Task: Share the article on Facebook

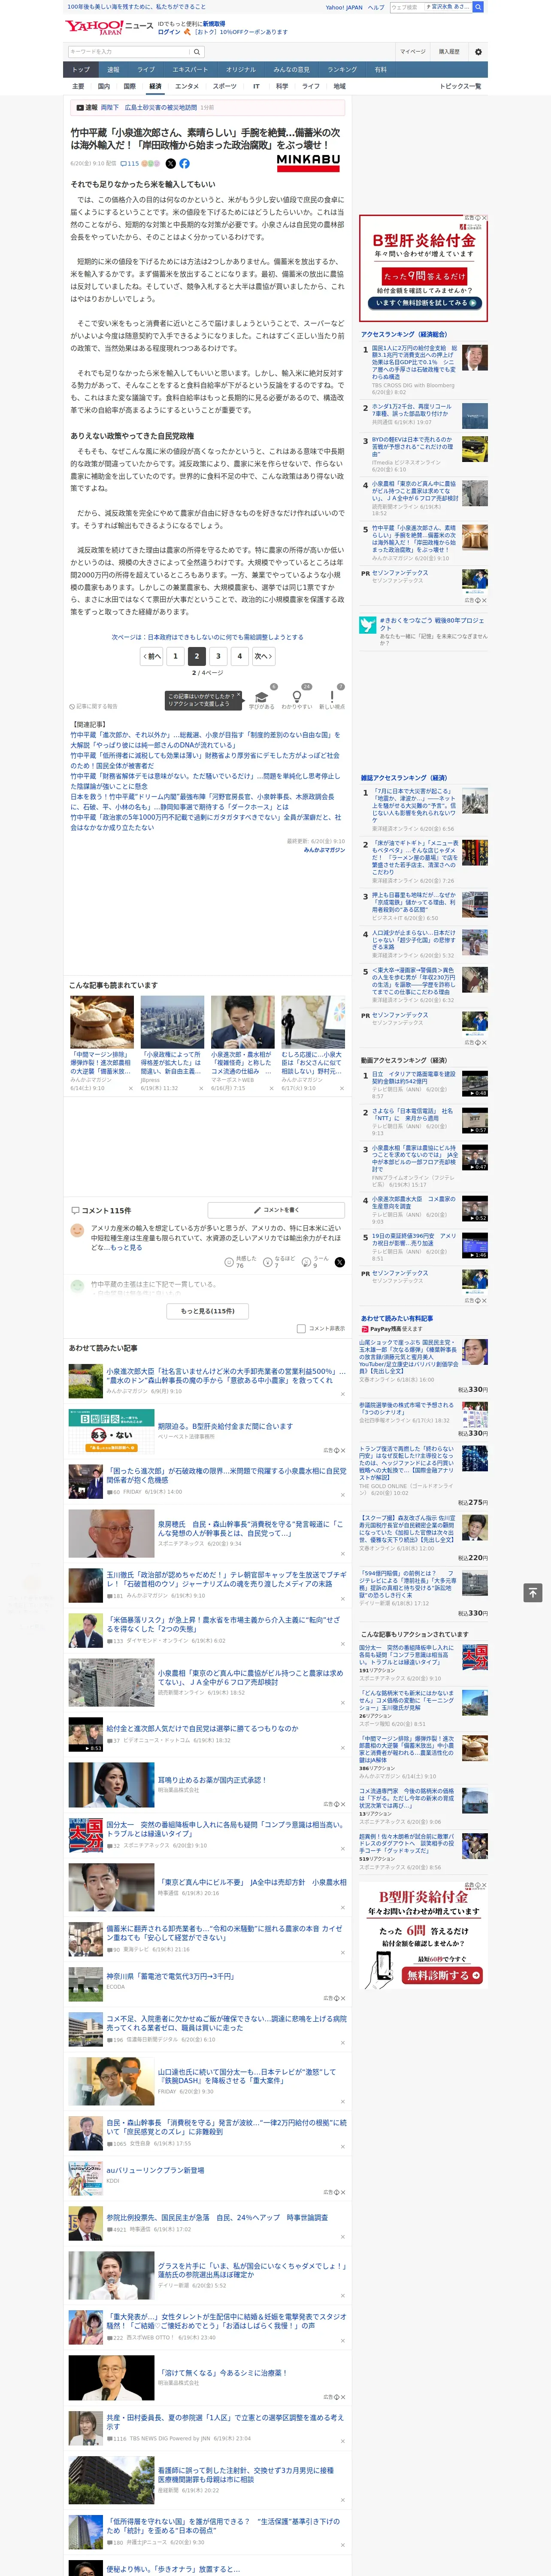Action: click(184, 163)
